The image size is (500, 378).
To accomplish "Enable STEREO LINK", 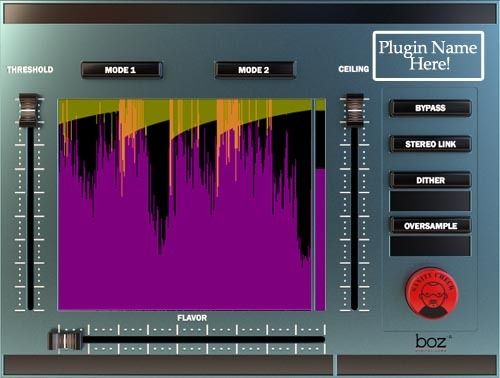I will pos(430,144).
